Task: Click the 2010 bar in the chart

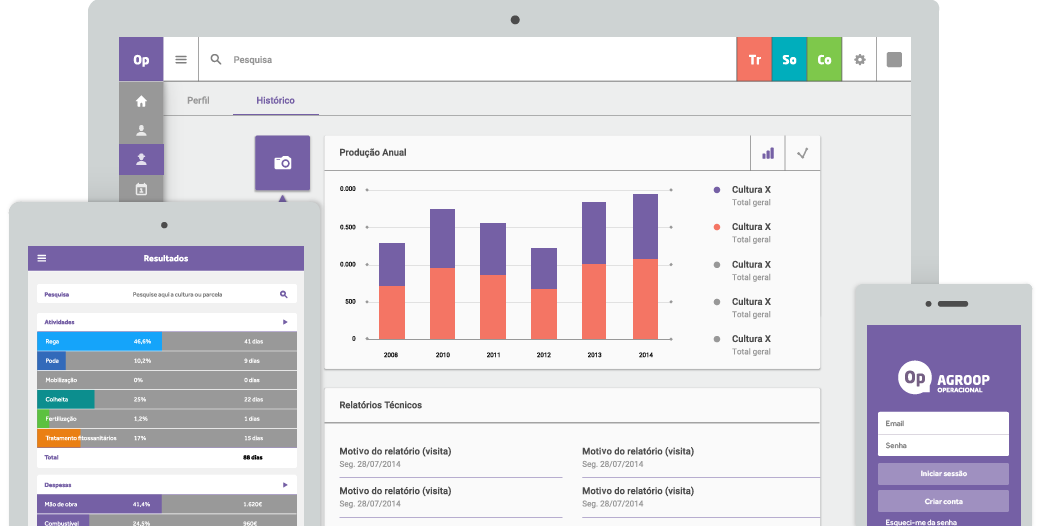Action: click(x=442, y=274)
